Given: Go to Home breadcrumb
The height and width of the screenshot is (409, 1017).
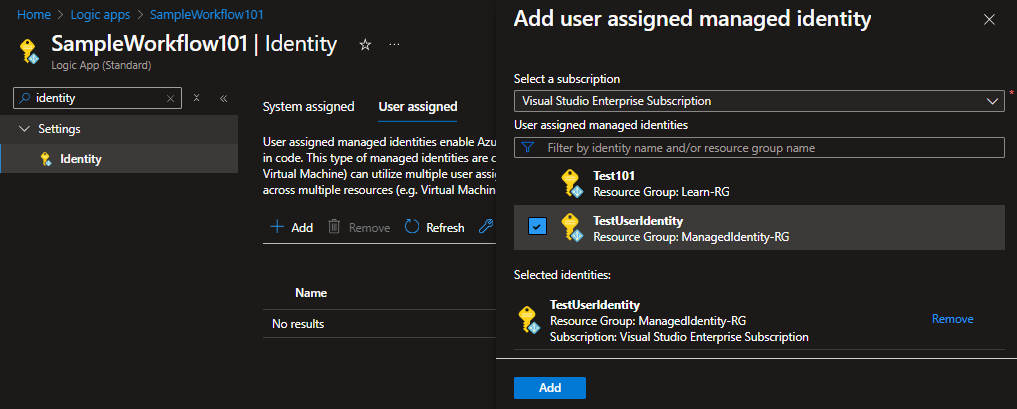Looking at the screenshot, I should tap(34, 14).
